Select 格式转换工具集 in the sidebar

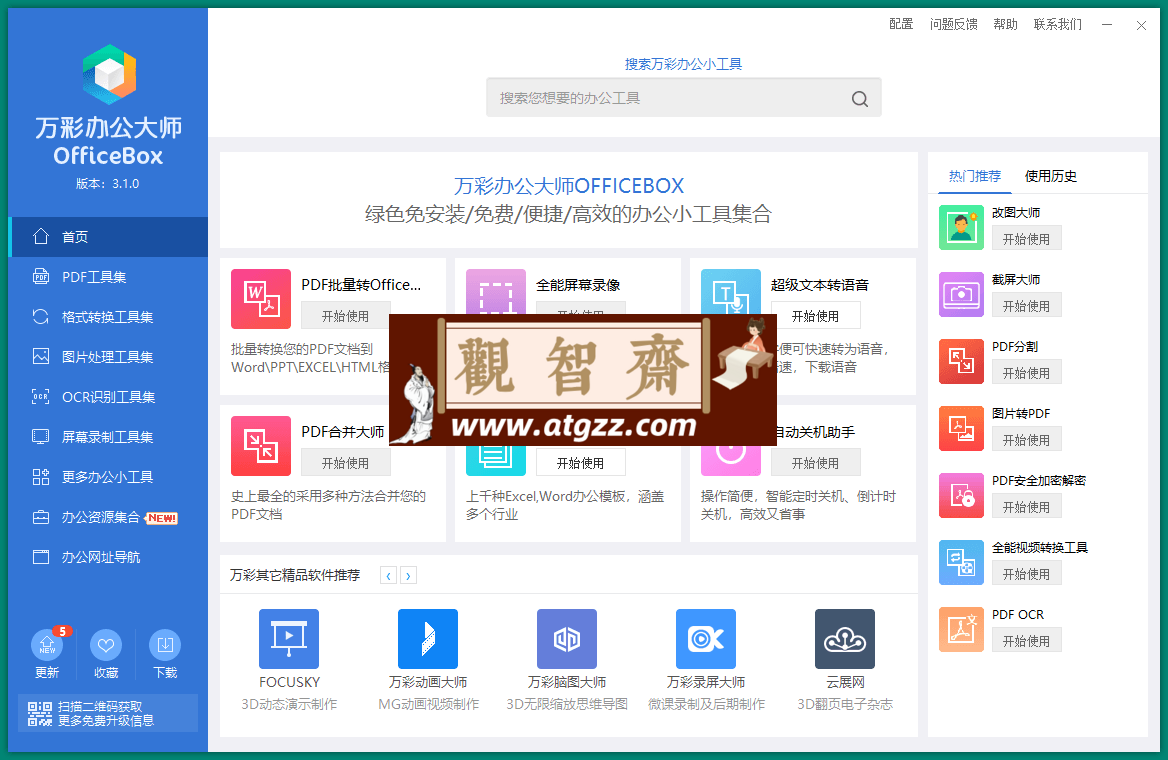tap(108, 317)
